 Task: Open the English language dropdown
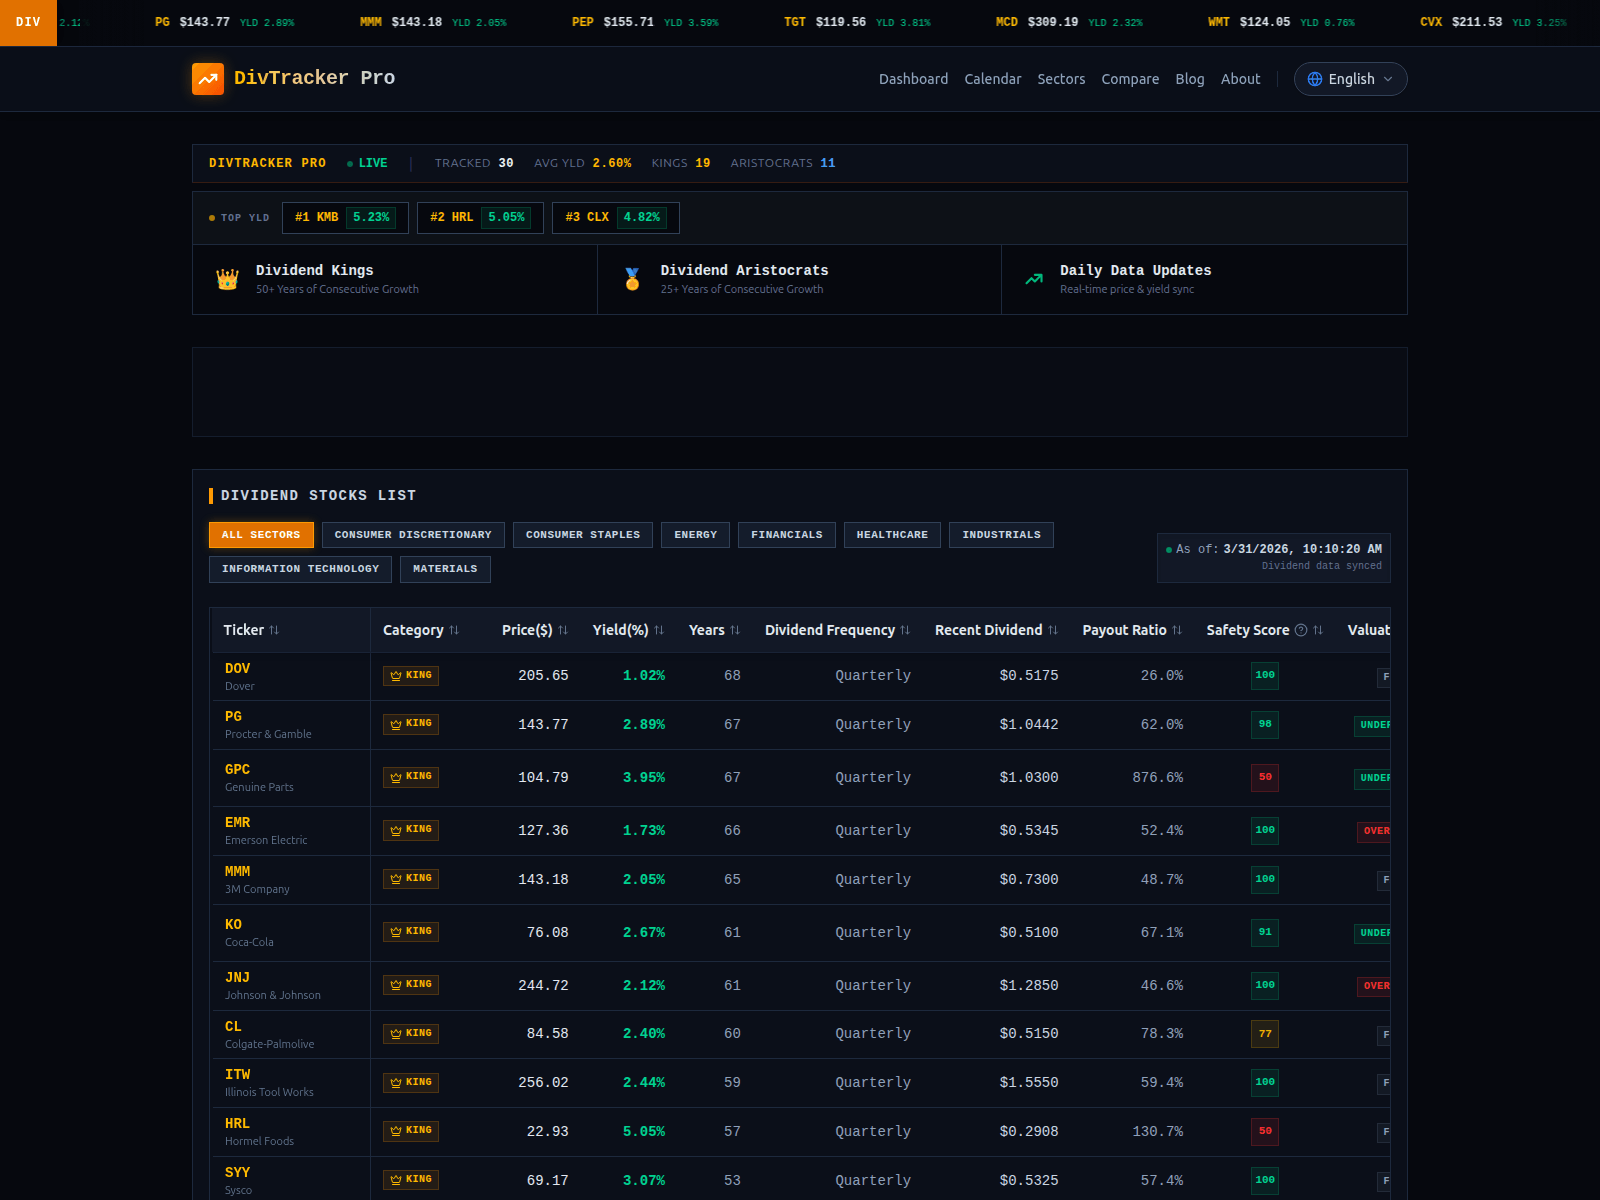click(1350, 79)
